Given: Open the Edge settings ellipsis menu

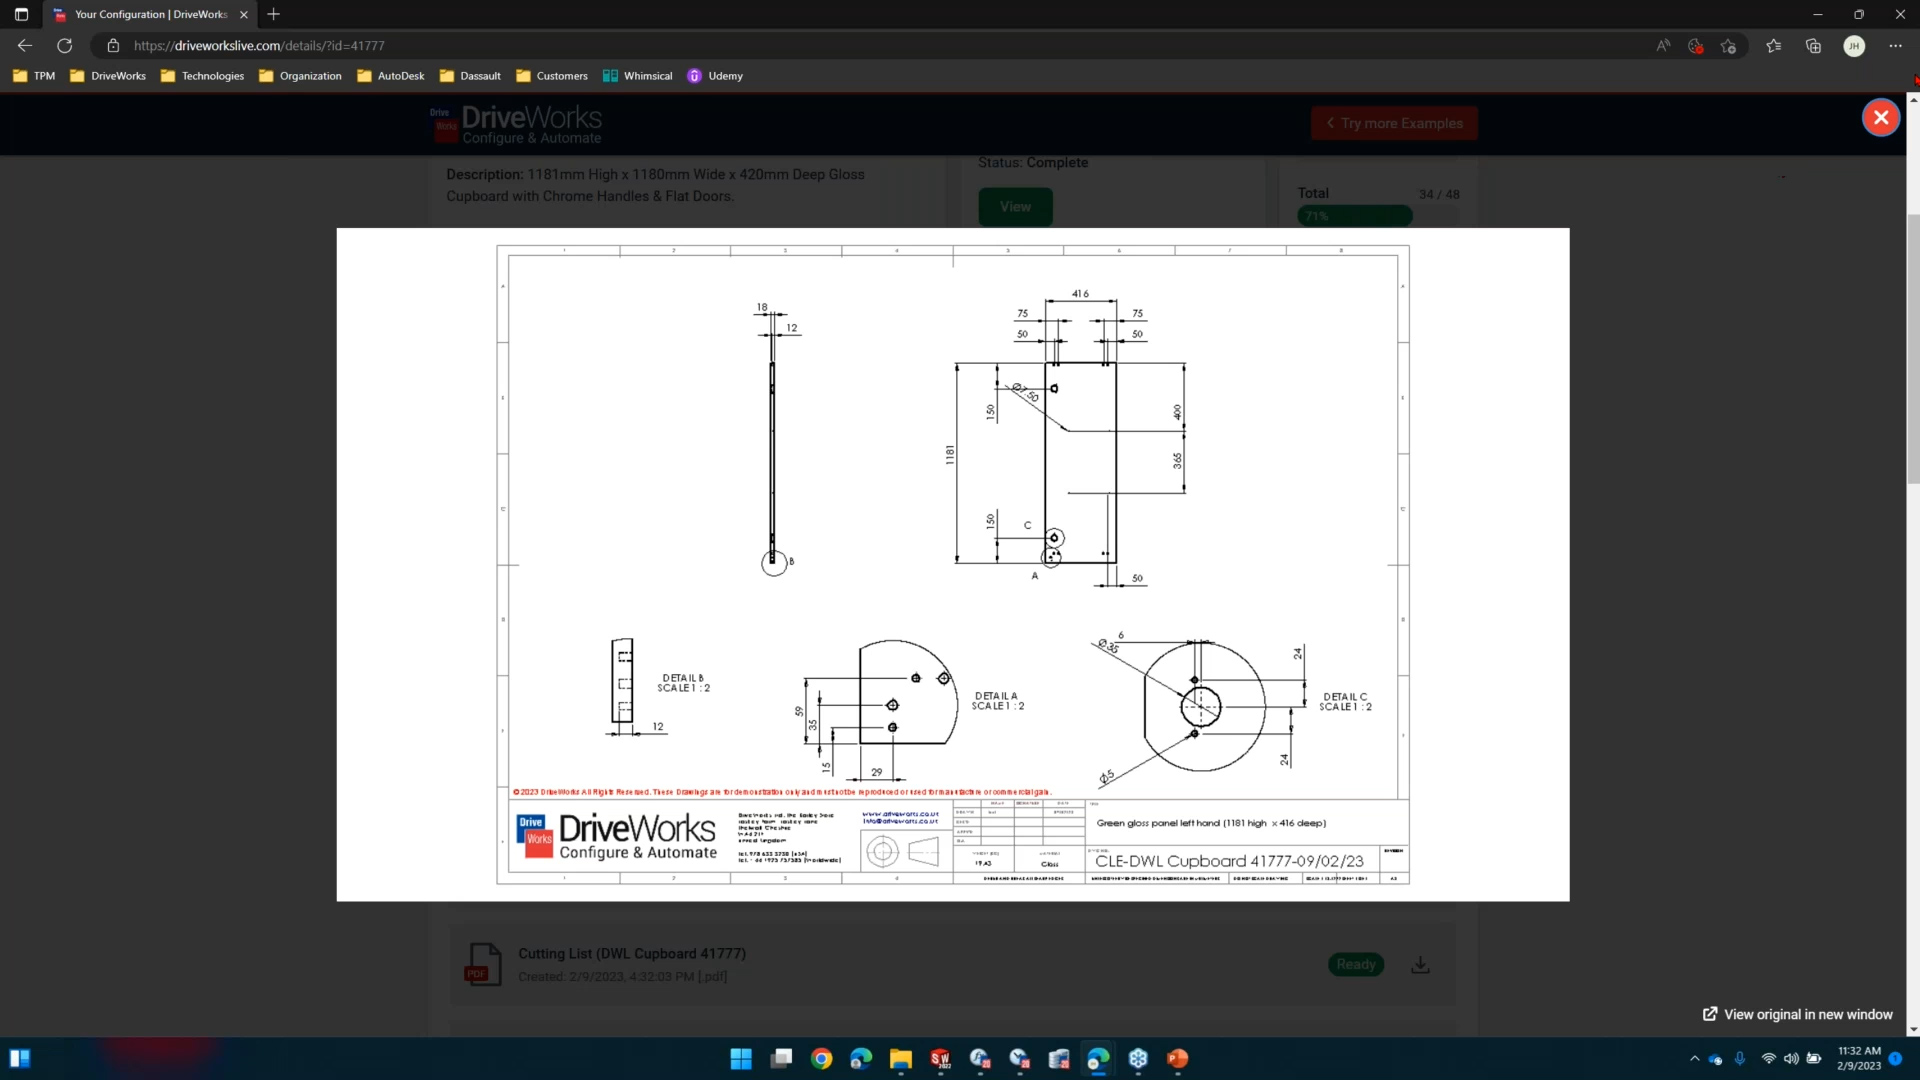Looking at the screenshot, I should [1896, 45].
